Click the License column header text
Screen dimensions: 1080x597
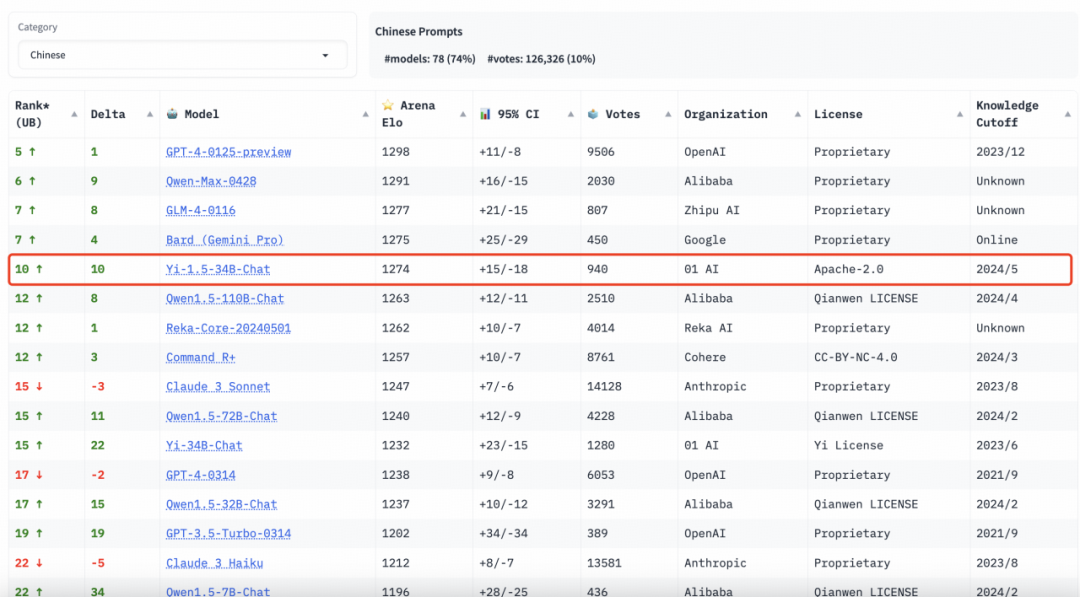point(838,114)
